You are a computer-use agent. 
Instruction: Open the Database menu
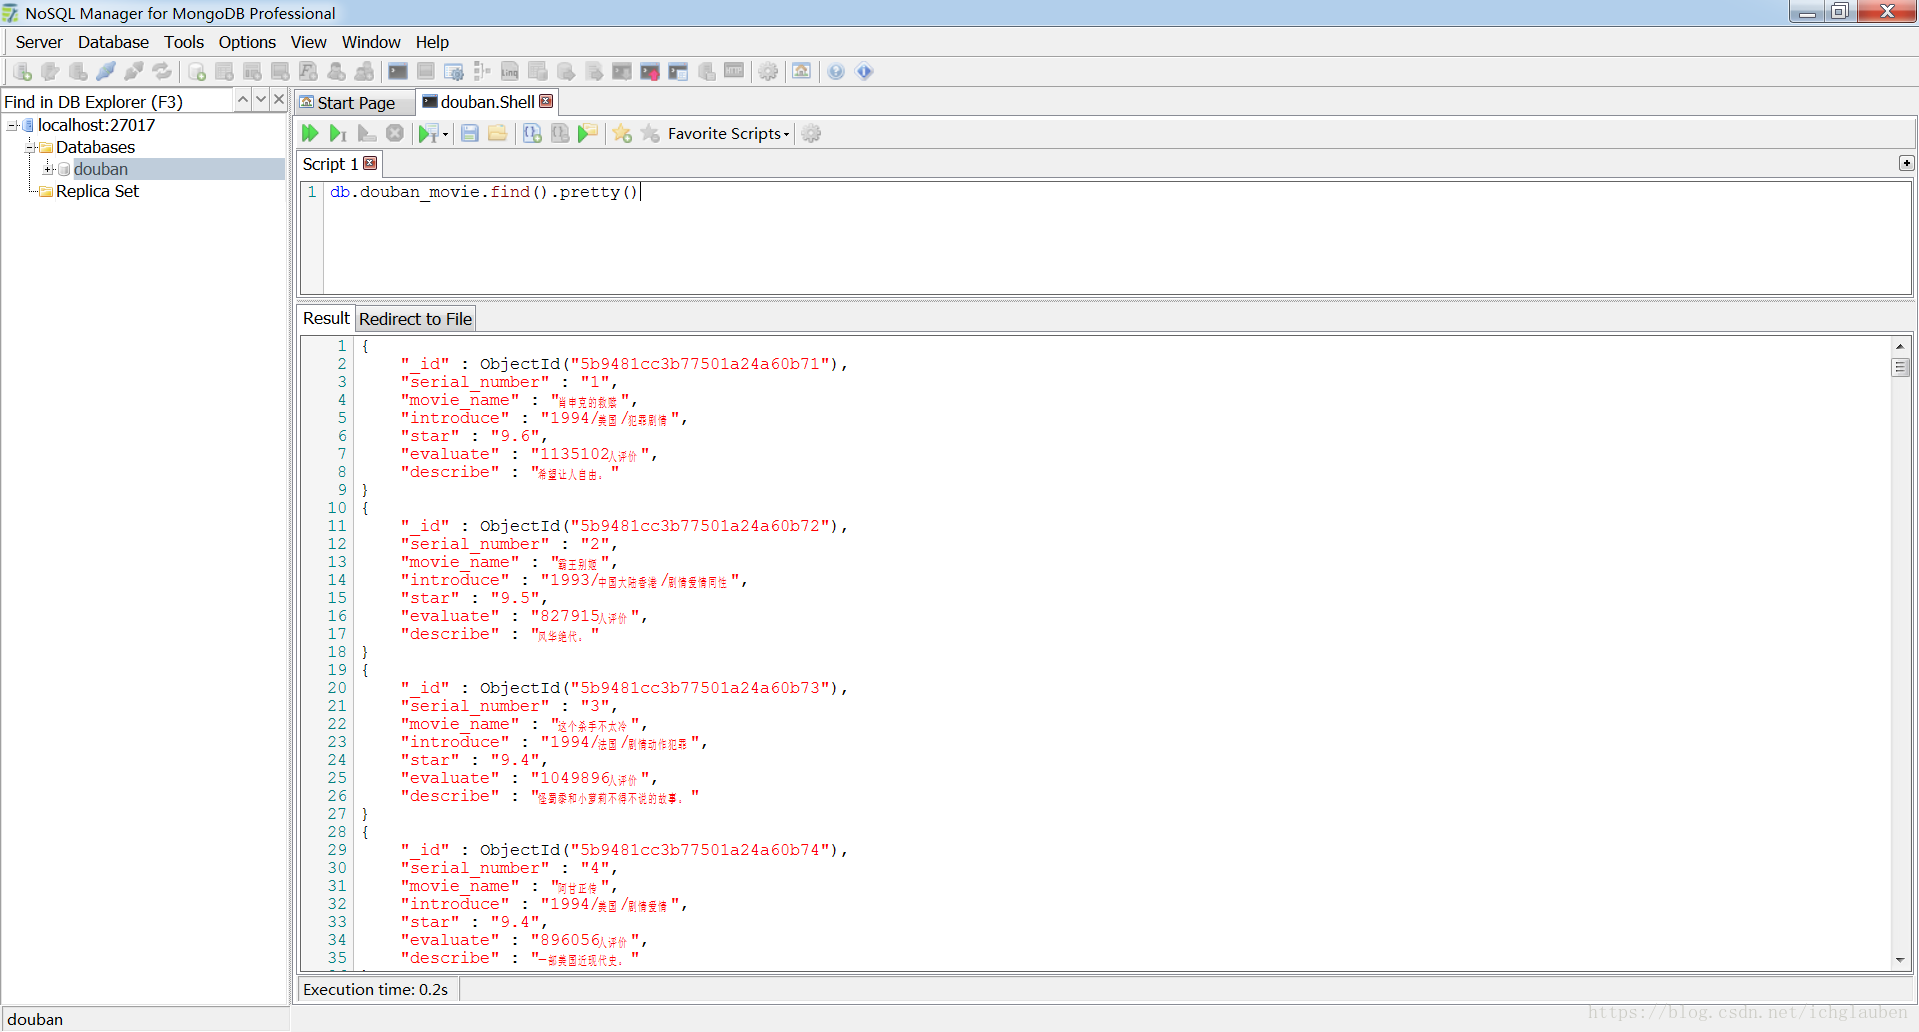coord(113,42)
